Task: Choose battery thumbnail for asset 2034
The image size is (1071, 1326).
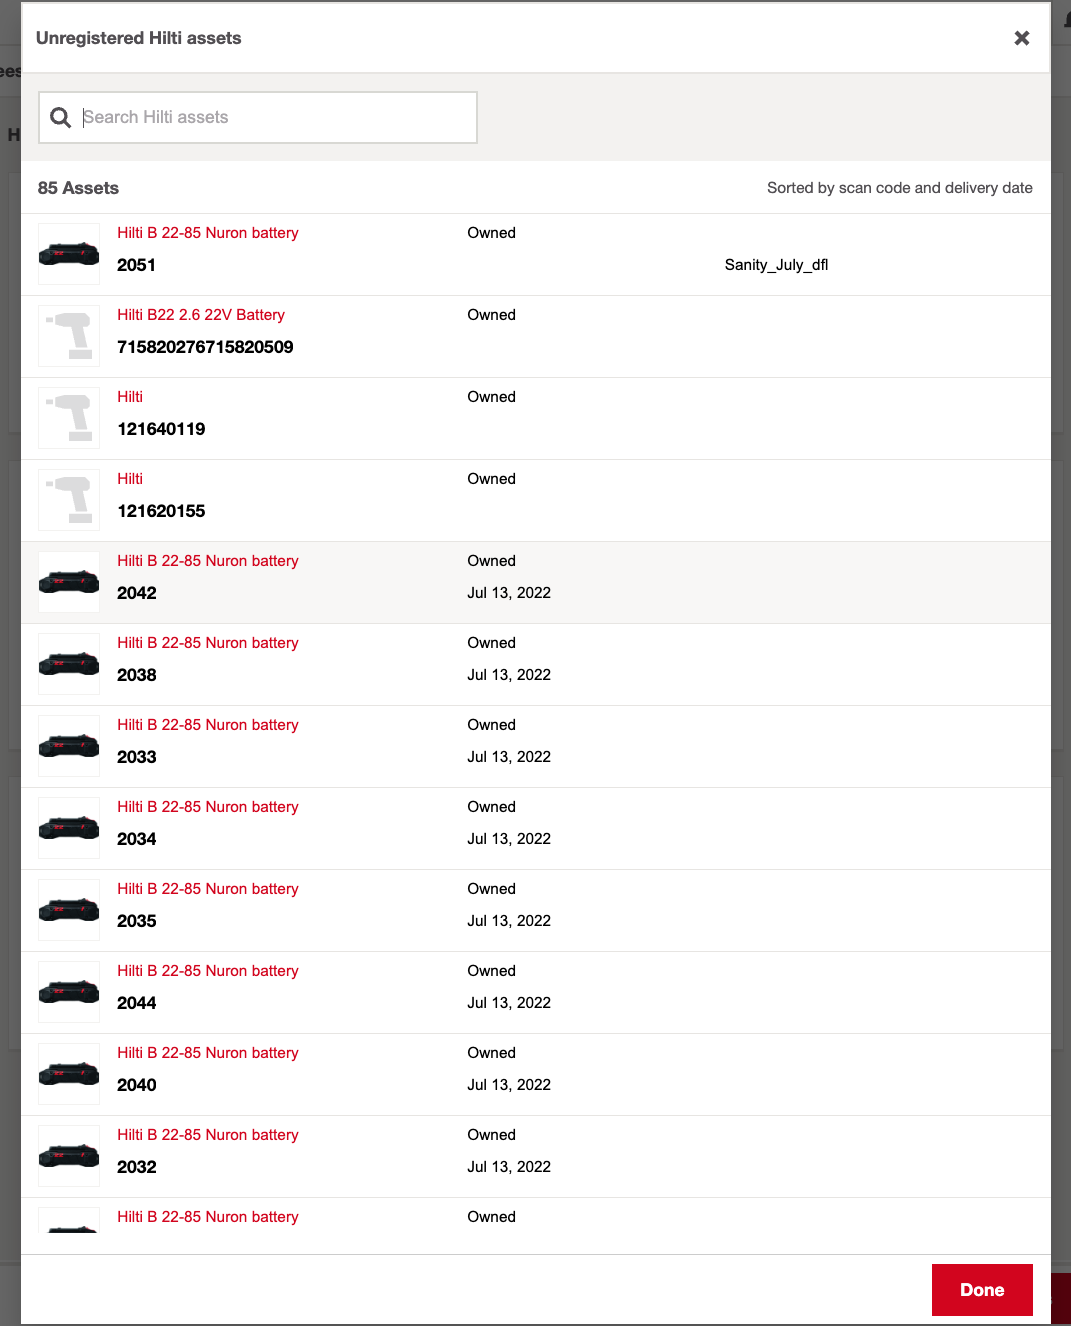Action: [x=69, y=828]
